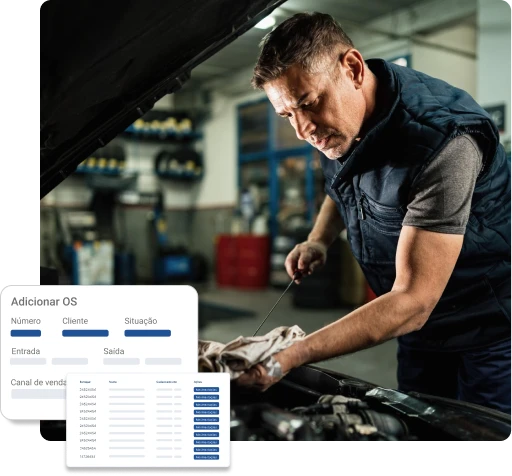512x476 pixels.
Task: Click the blue action button in table's bottom row
Action: click(x=206, y=457)
